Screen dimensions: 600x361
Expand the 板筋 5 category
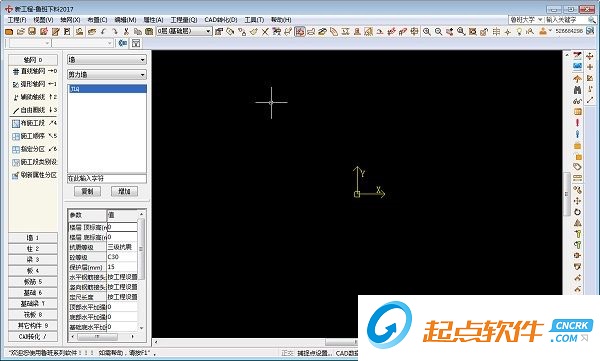tap(33, 282)
